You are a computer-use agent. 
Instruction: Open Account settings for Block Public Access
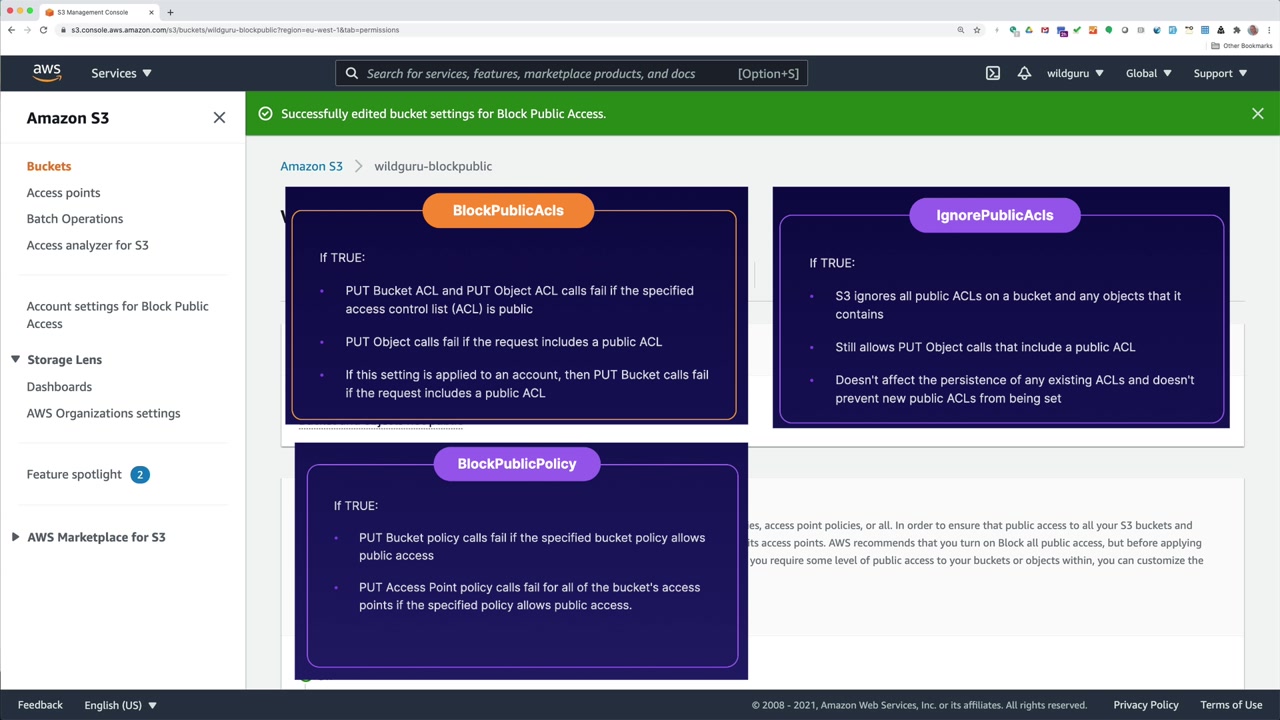pos(117,315)
